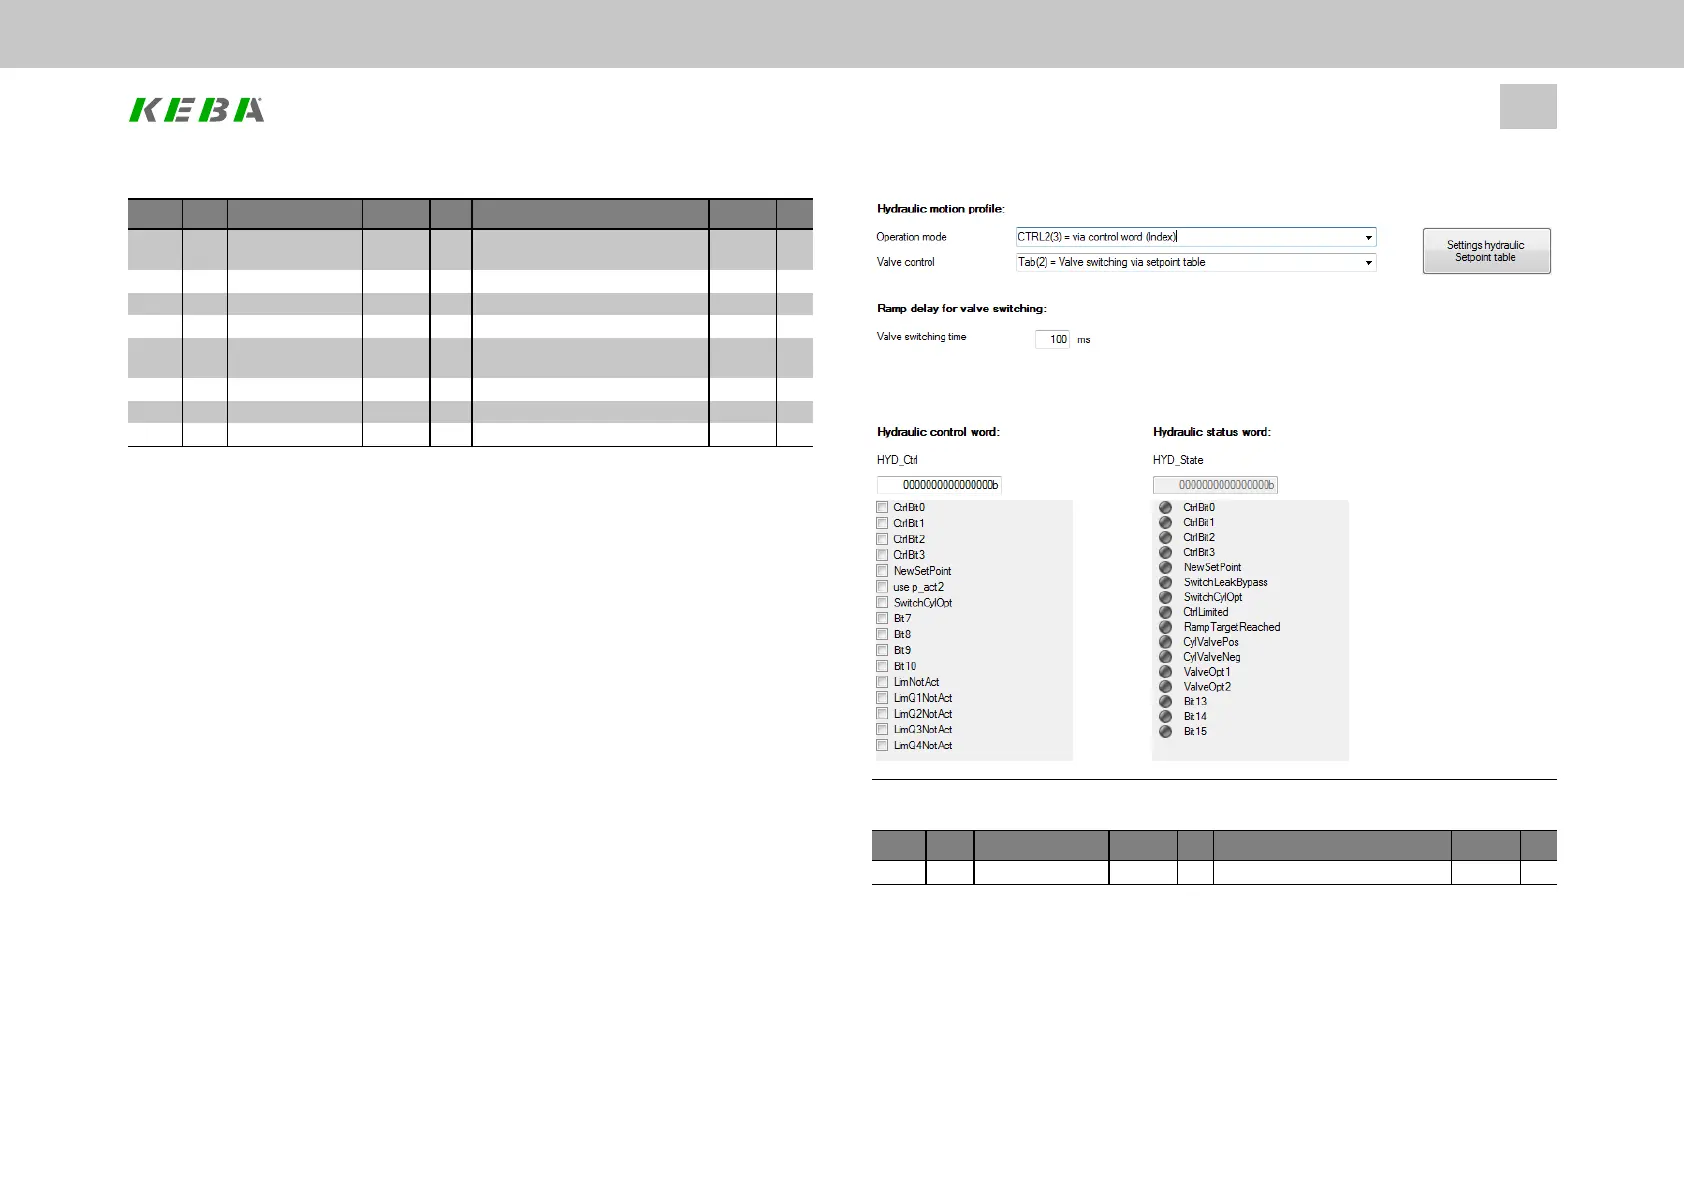Click the 'HYD_State' label
This screenshot has width=1684, height=1191.
1178,460
